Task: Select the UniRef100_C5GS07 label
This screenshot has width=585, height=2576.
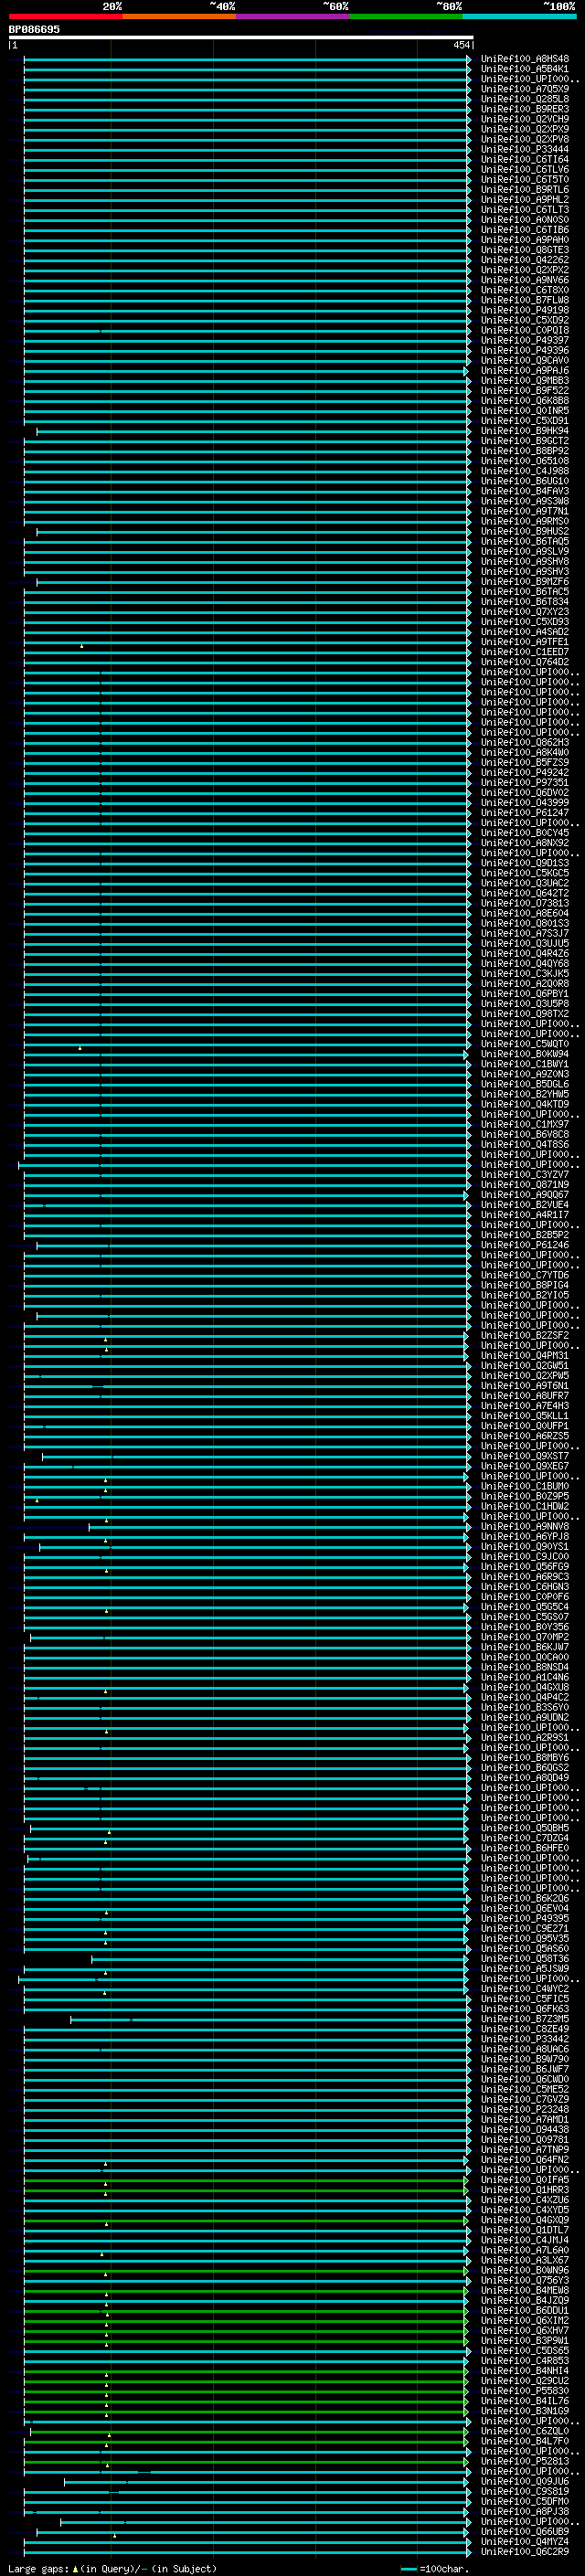Action: [x=525, y=1617]
